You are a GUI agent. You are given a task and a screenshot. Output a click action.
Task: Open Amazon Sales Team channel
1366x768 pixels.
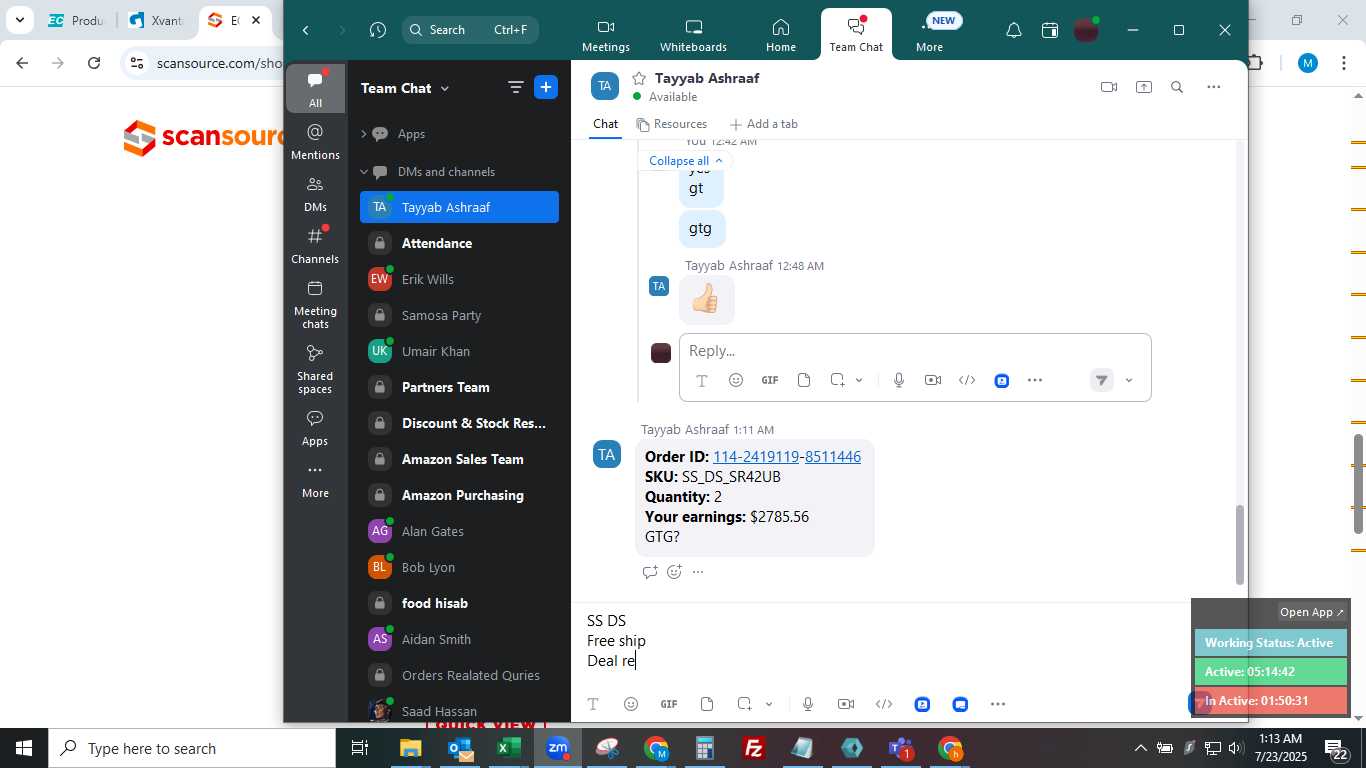459,459
